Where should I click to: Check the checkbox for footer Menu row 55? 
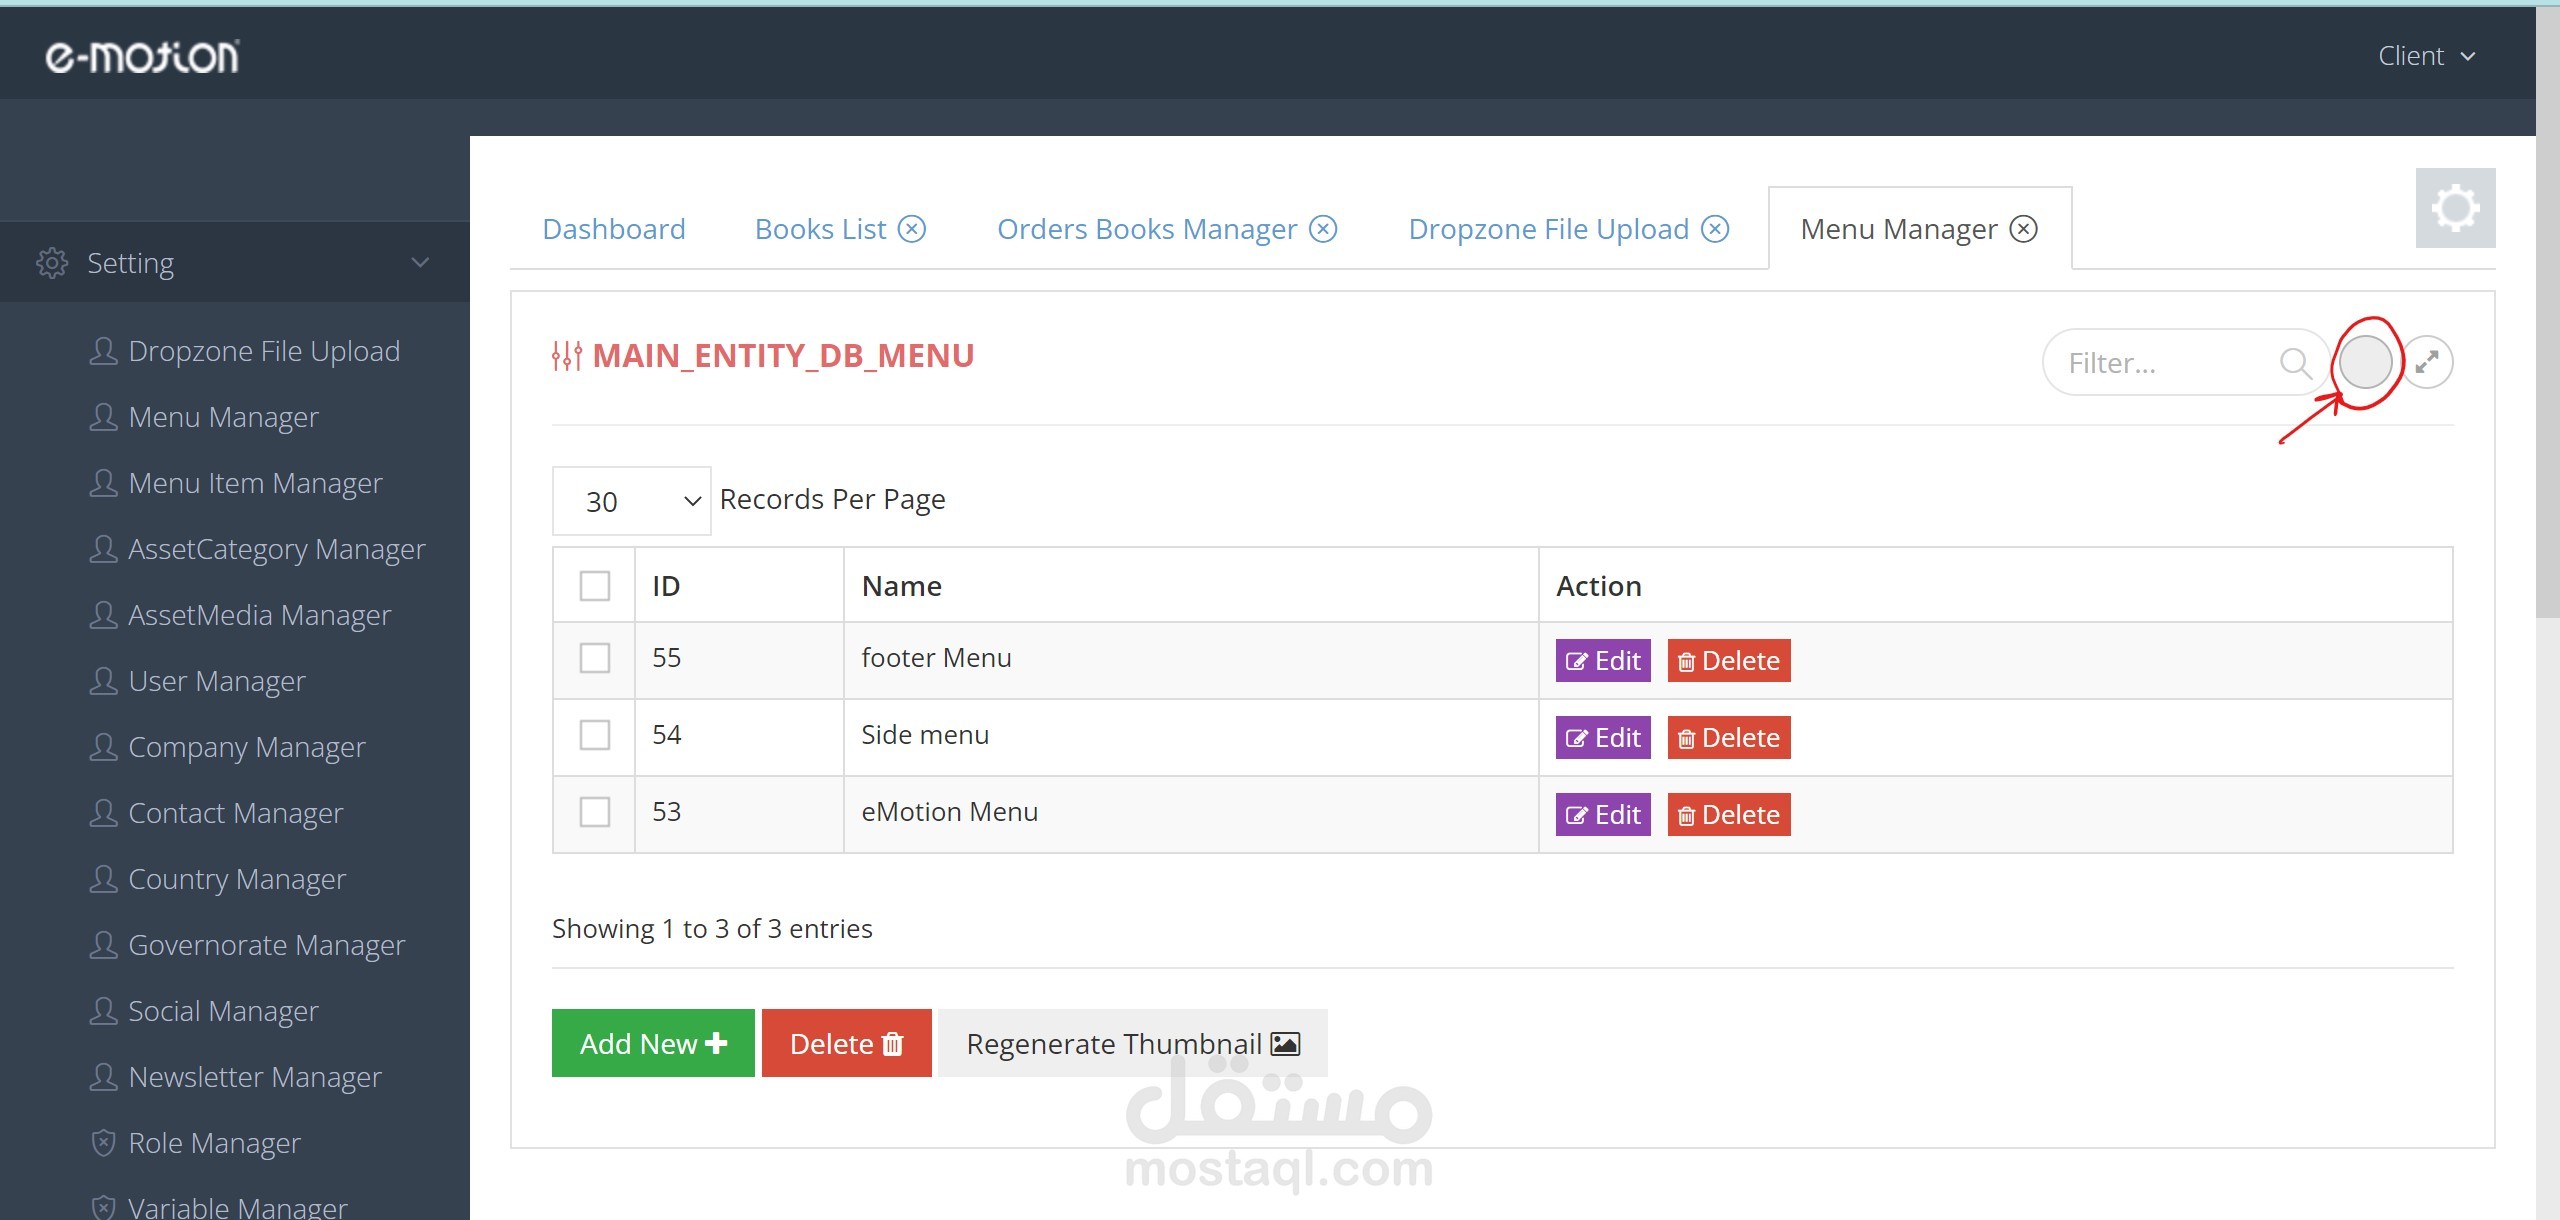coord(594,659)
